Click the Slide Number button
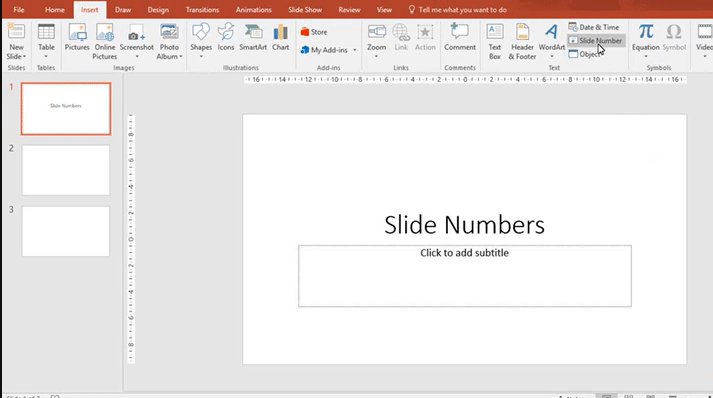Viewport: 713px width, 398px height. tap(596, 40)
